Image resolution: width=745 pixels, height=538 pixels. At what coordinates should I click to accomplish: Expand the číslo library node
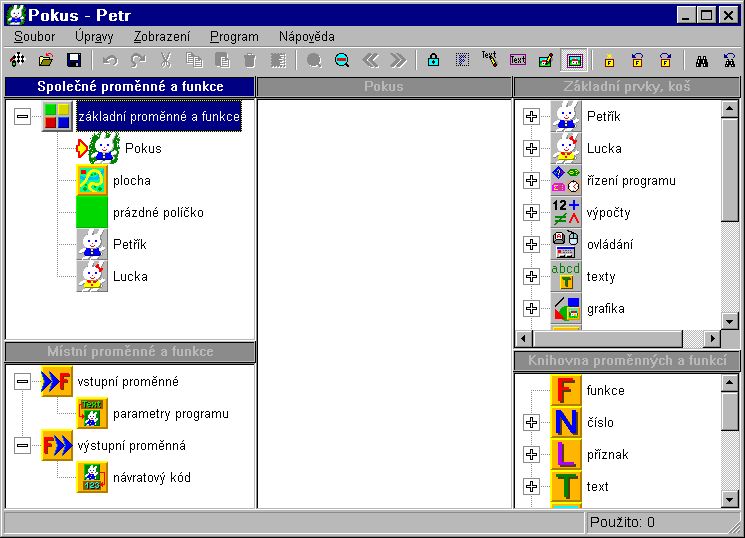point(531,423)
